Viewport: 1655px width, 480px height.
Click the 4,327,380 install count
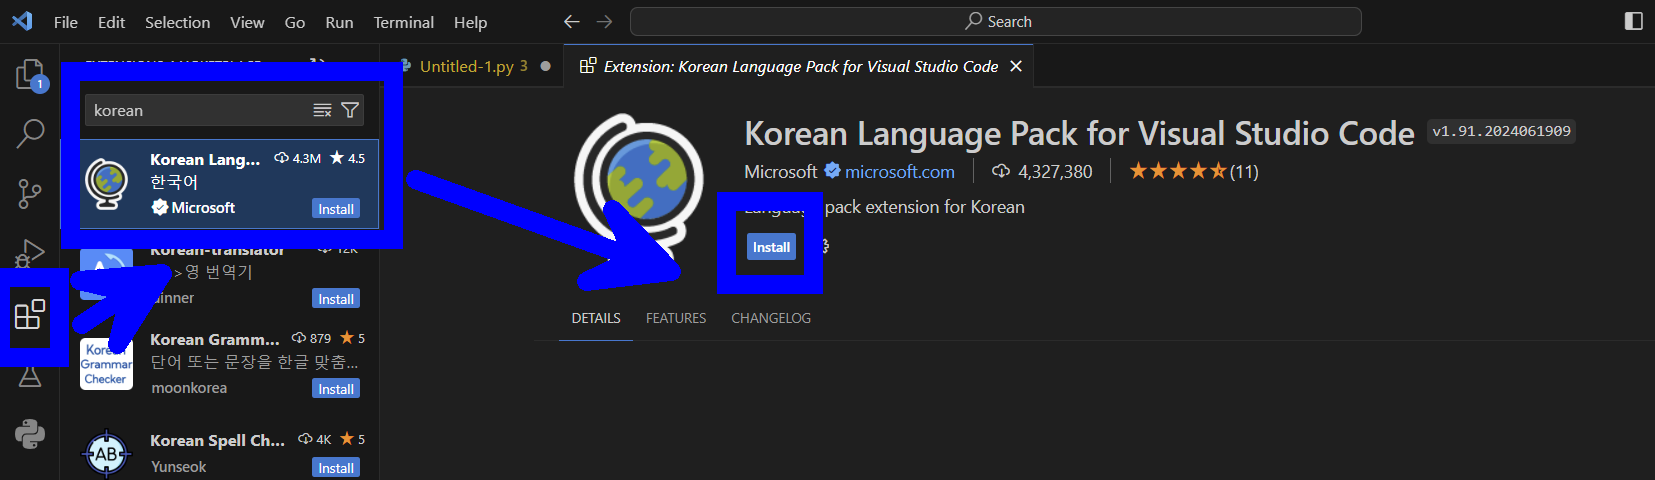(x=1055, y=171)
